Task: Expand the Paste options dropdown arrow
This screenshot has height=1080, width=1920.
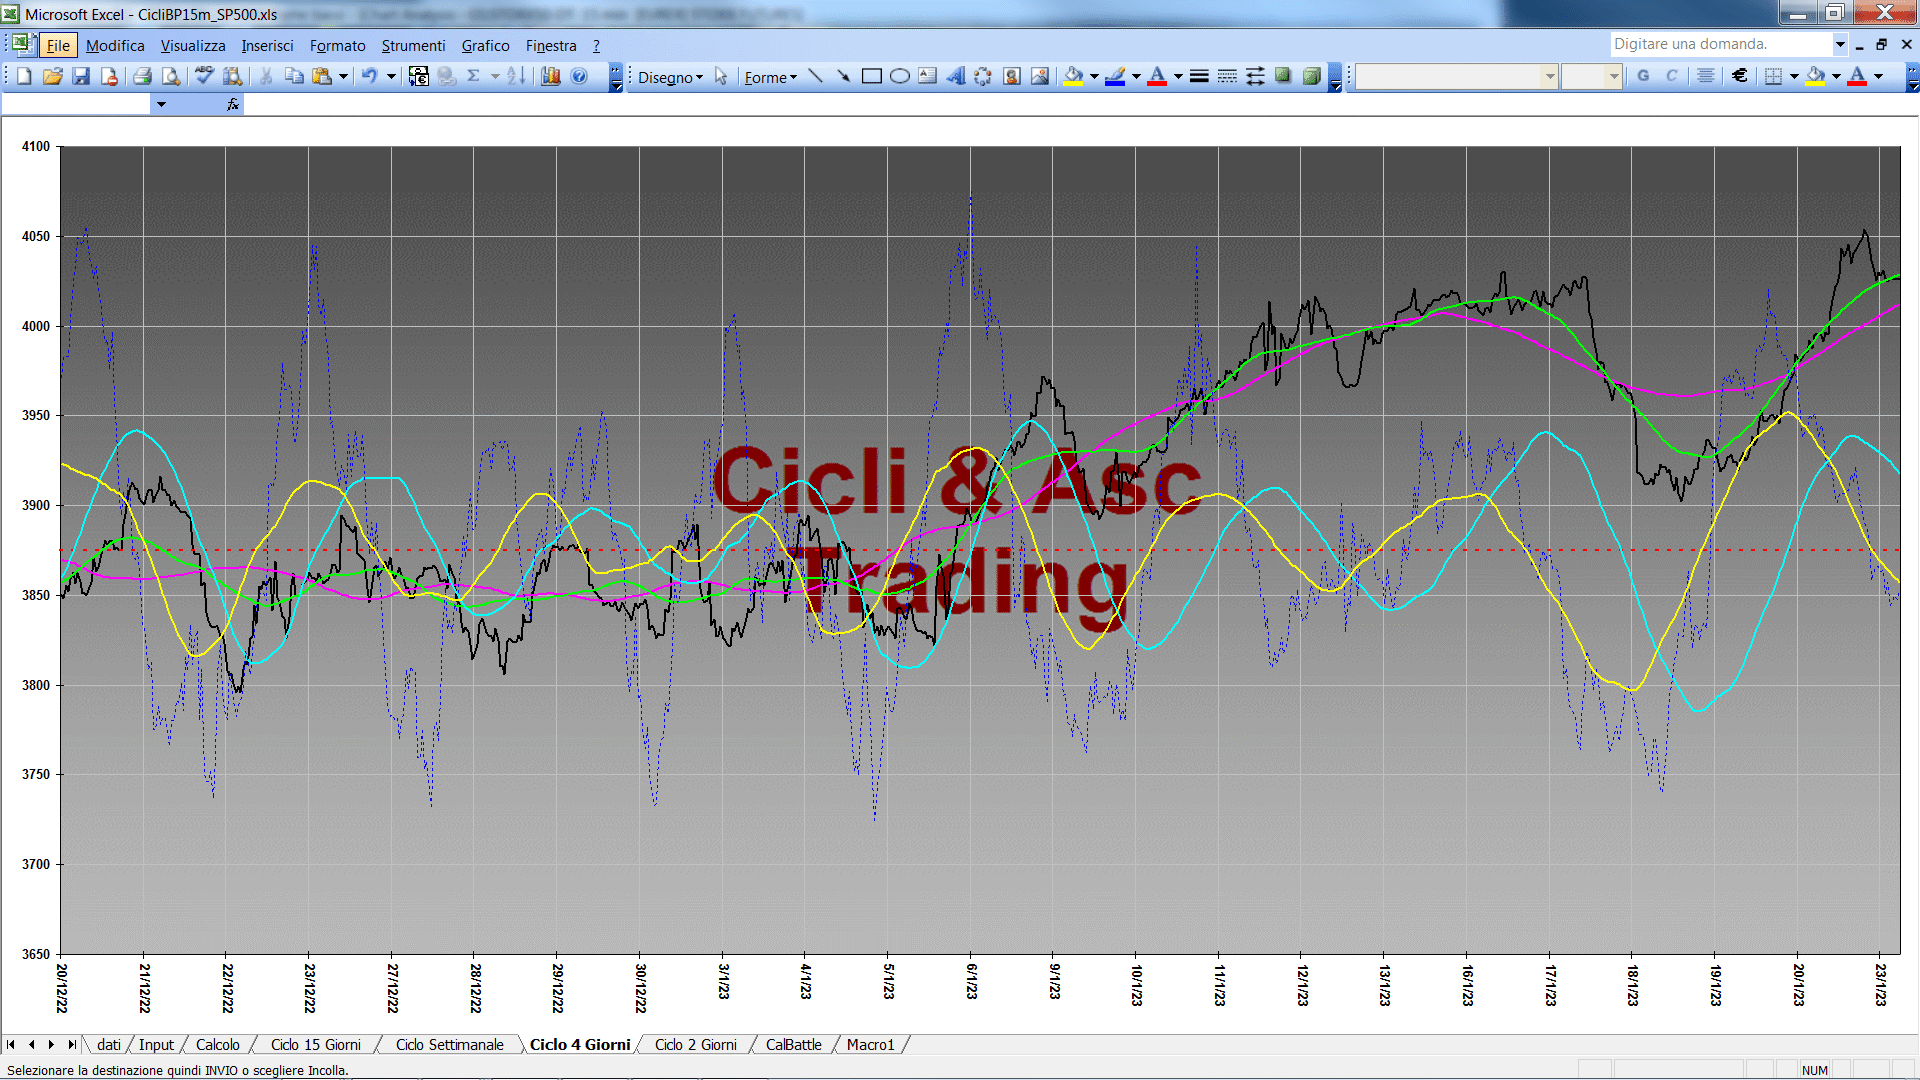Action: 343,76
